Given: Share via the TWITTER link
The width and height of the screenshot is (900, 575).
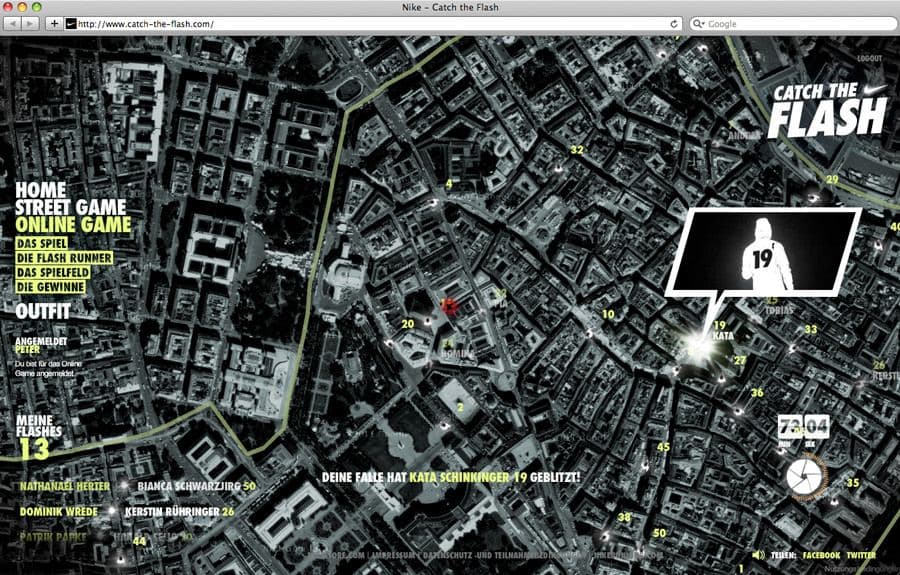Looking at the screenshot, I should point(861,555).
